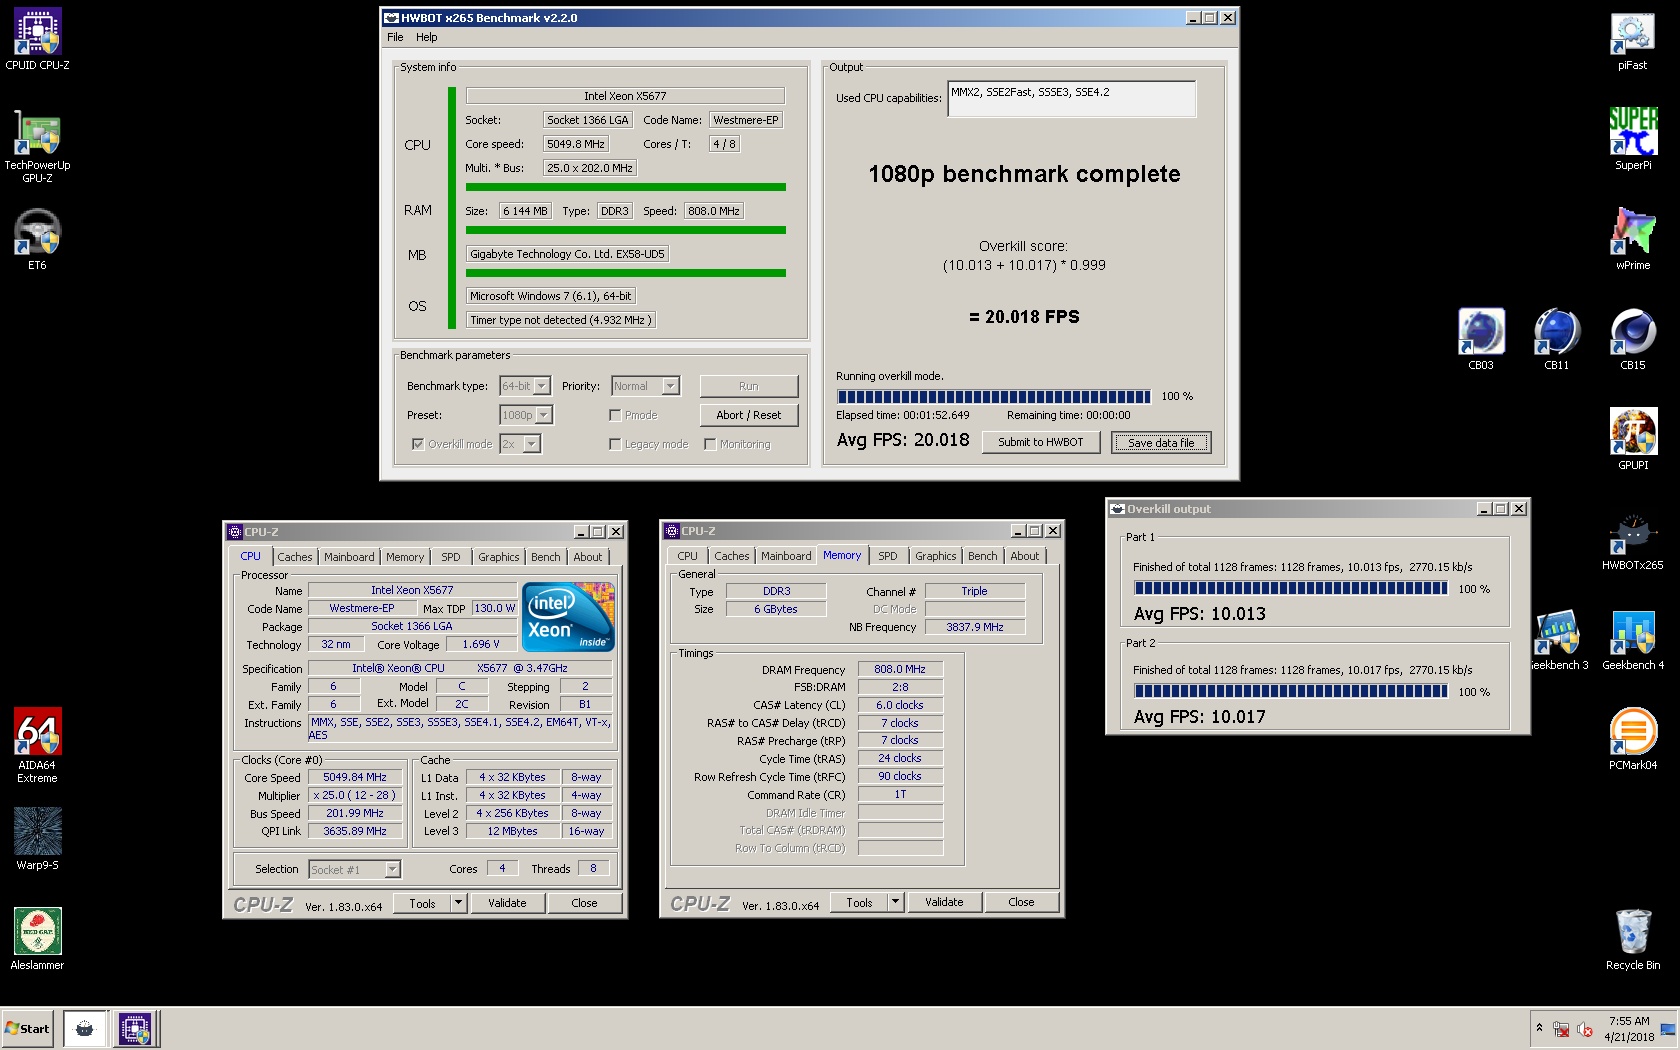Open TechPowerUp GPU-Z desktop icon
Image resolution: width=1680 pixels, height=1050 pixels.
37,146
